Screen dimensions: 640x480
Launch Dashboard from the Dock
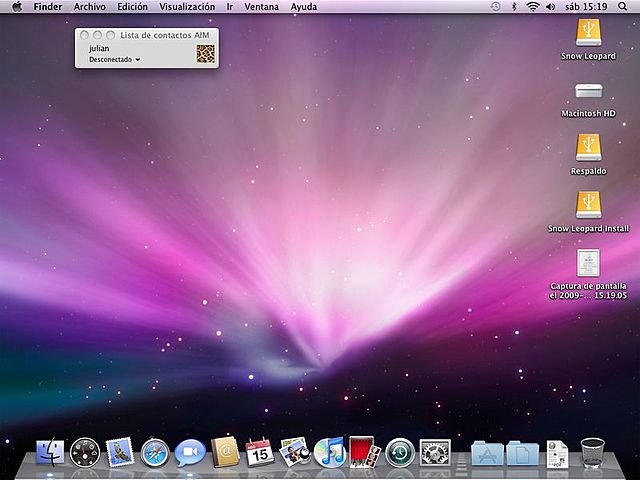[84, 453]
